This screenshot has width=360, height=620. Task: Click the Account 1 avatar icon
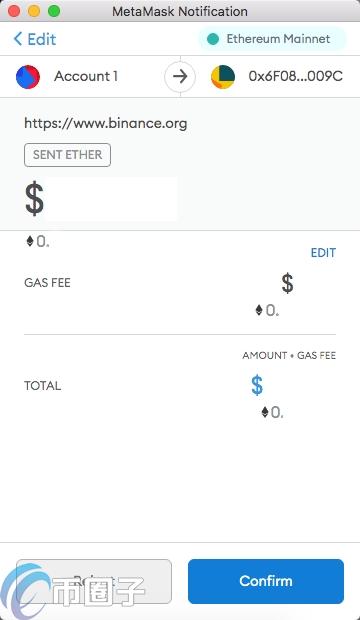coord(28,77)
